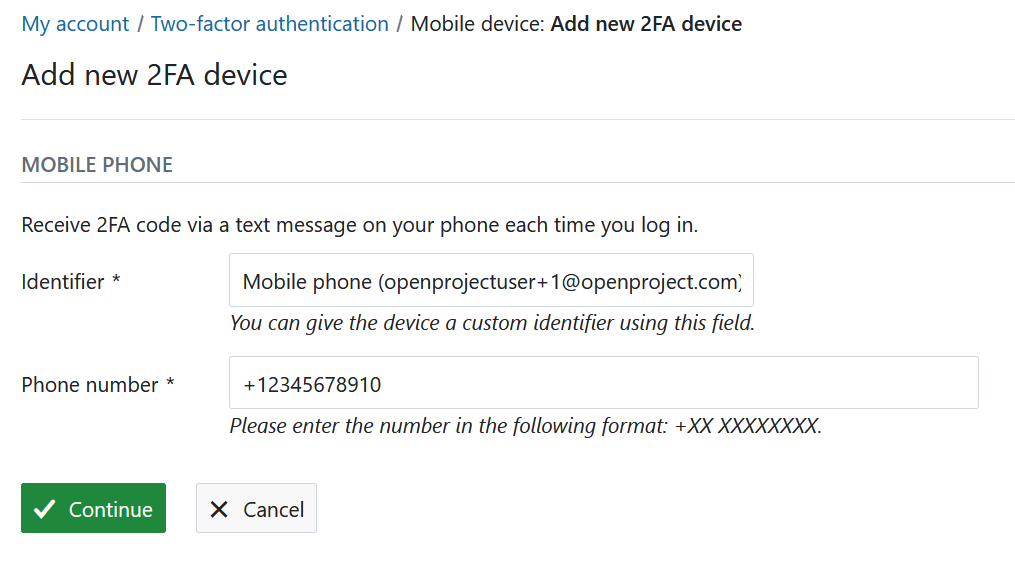Click the Receive 2FA code description text
This screenshot has height=567, width=1015.
pyautogui.click(x=359, y=225)
